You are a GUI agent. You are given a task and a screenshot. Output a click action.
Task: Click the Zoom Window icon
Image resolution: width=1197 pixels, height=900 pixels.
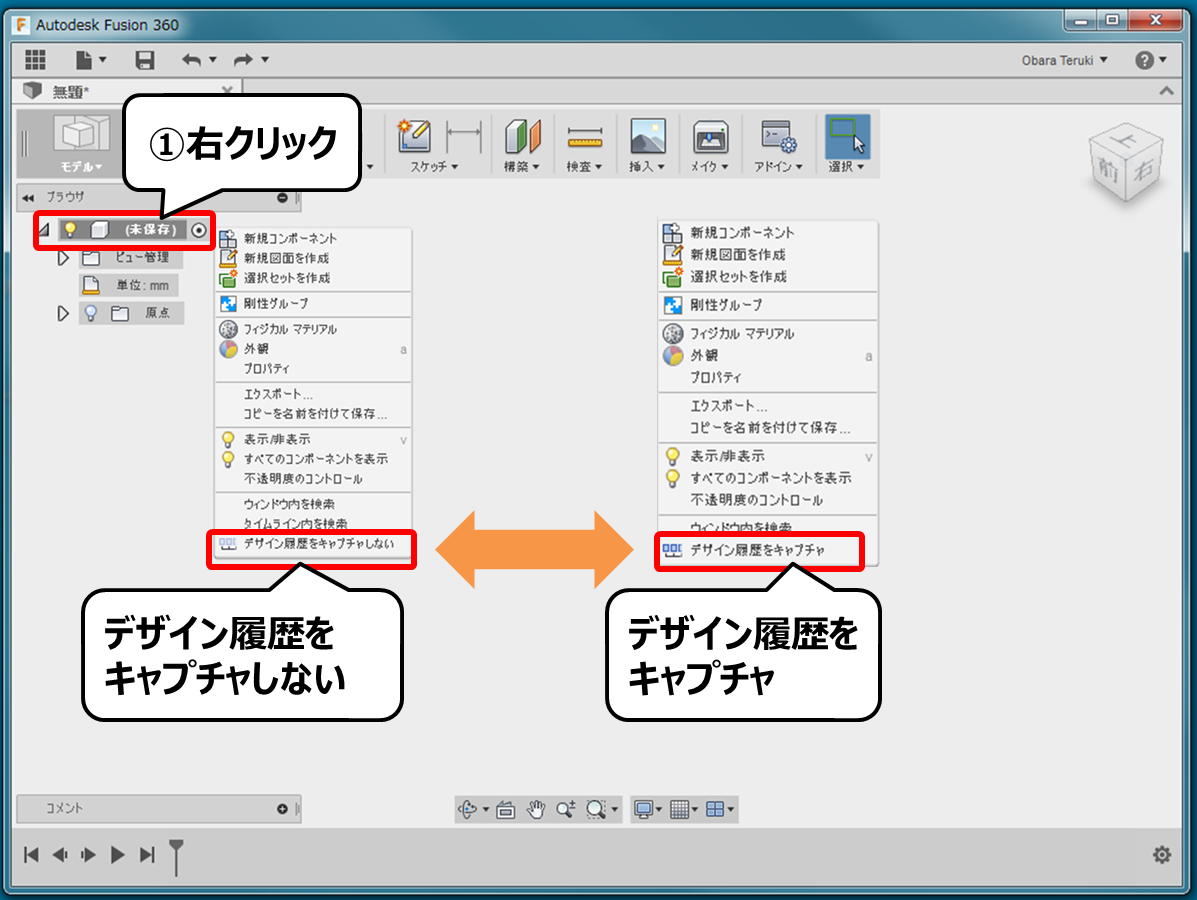596,809
